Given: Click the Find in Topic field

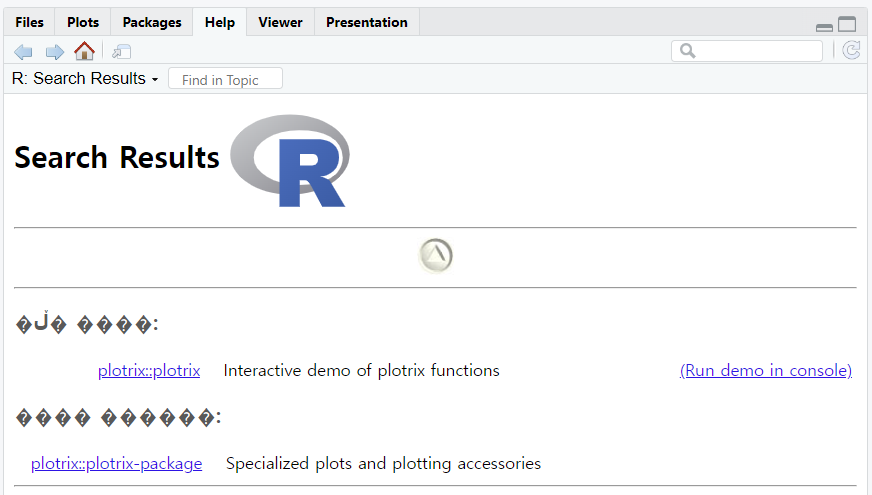Looking at the screenshot, I should coord(225,79).
